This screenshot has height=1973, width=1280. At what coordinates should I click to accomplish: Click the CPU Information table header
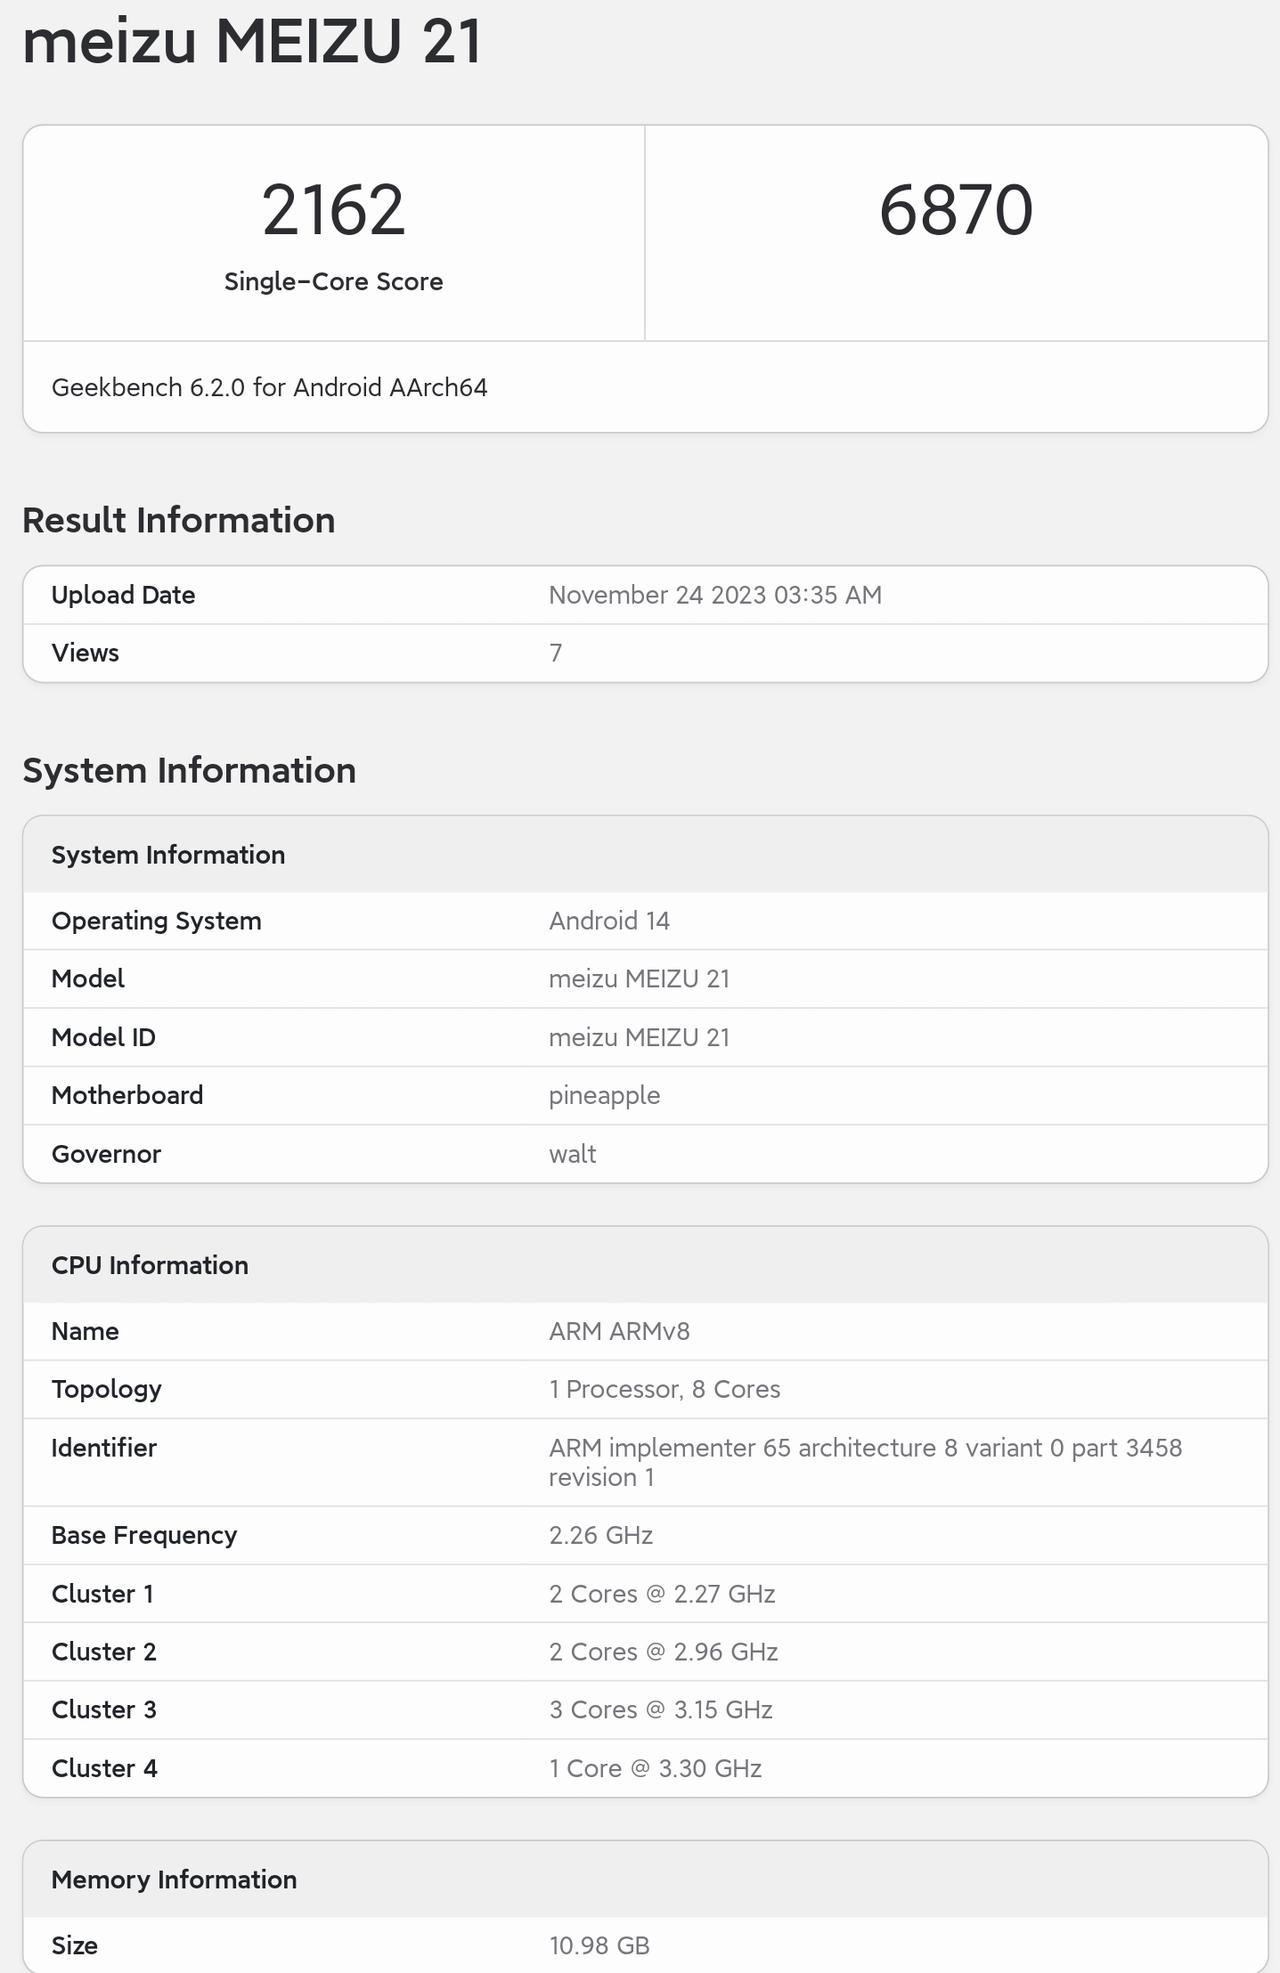[x=150, y=1265]
